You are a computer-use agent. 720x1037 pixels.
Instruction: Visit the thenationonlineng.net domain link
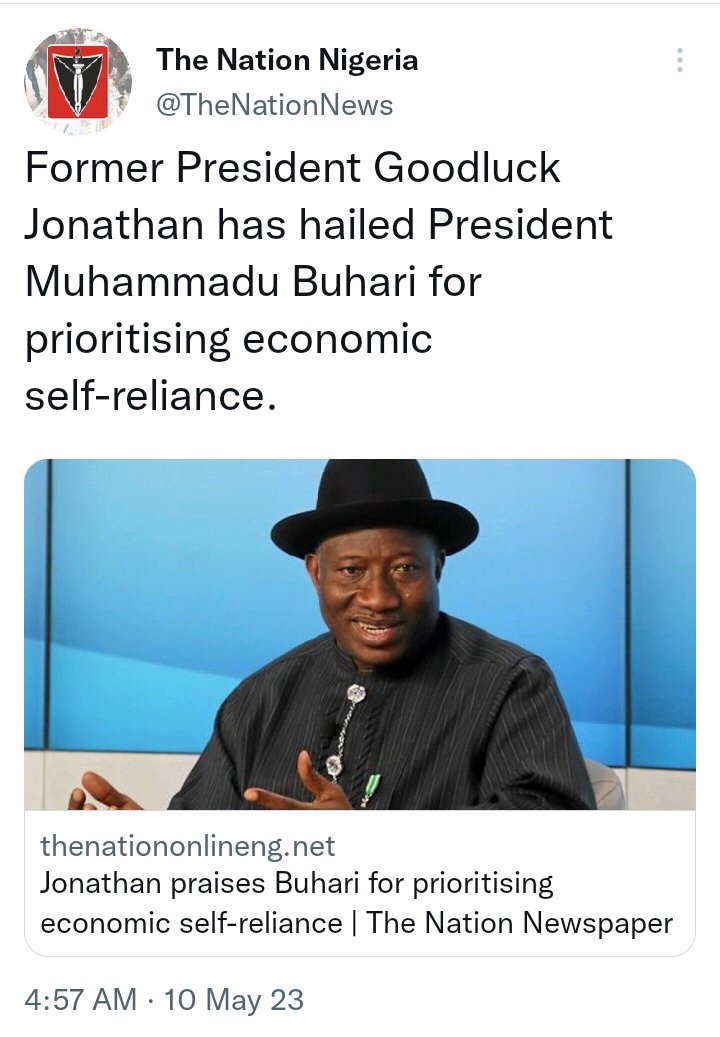click(x=188, y=847)
